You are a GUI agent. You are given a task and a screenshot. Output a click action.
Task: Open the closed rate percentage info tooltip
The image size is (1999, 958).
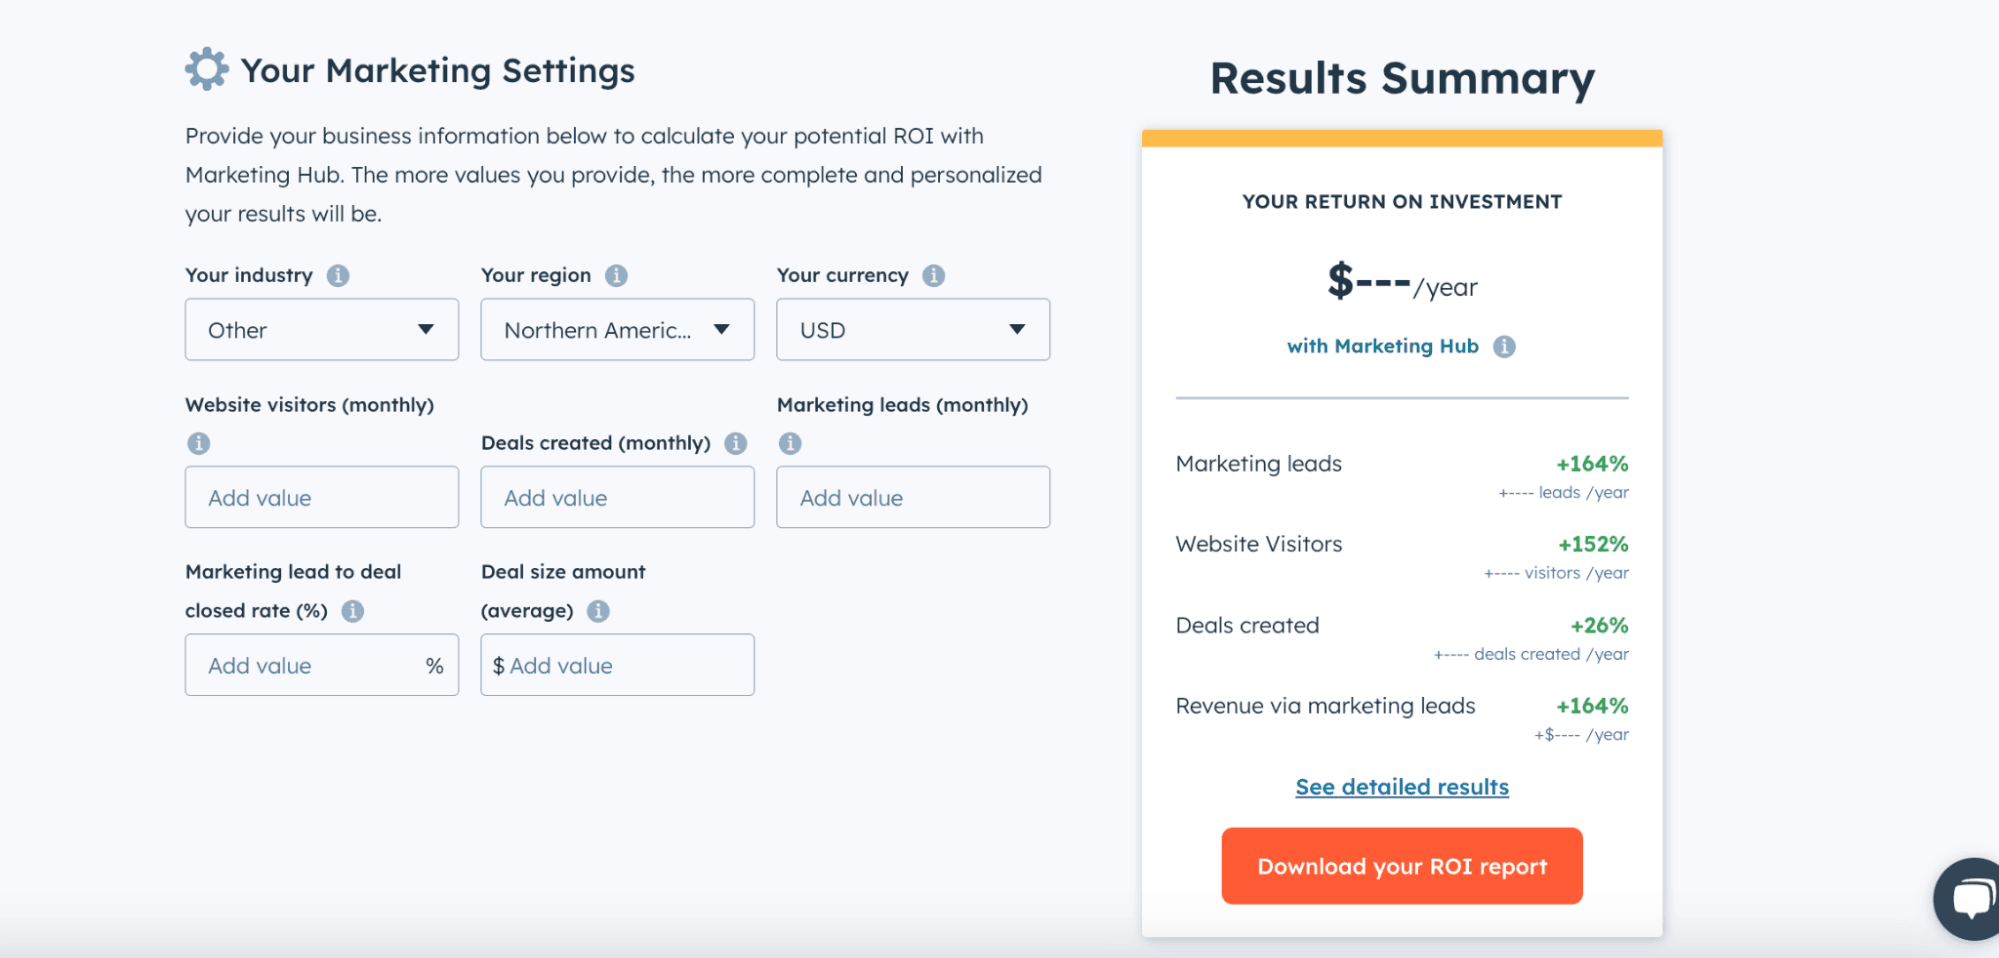point(353,611)
